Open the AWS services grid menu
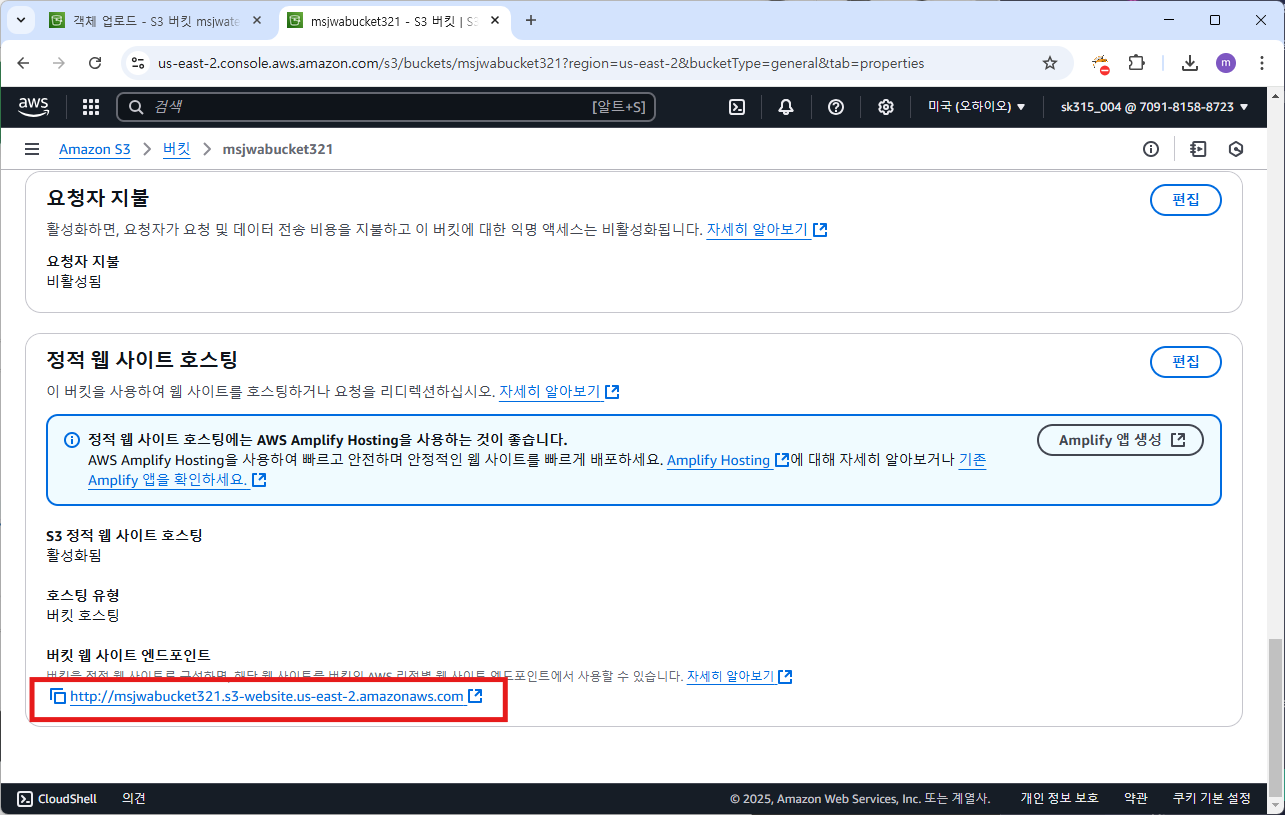This screenshot has width=1285, height=815. [x=91, y=107]
